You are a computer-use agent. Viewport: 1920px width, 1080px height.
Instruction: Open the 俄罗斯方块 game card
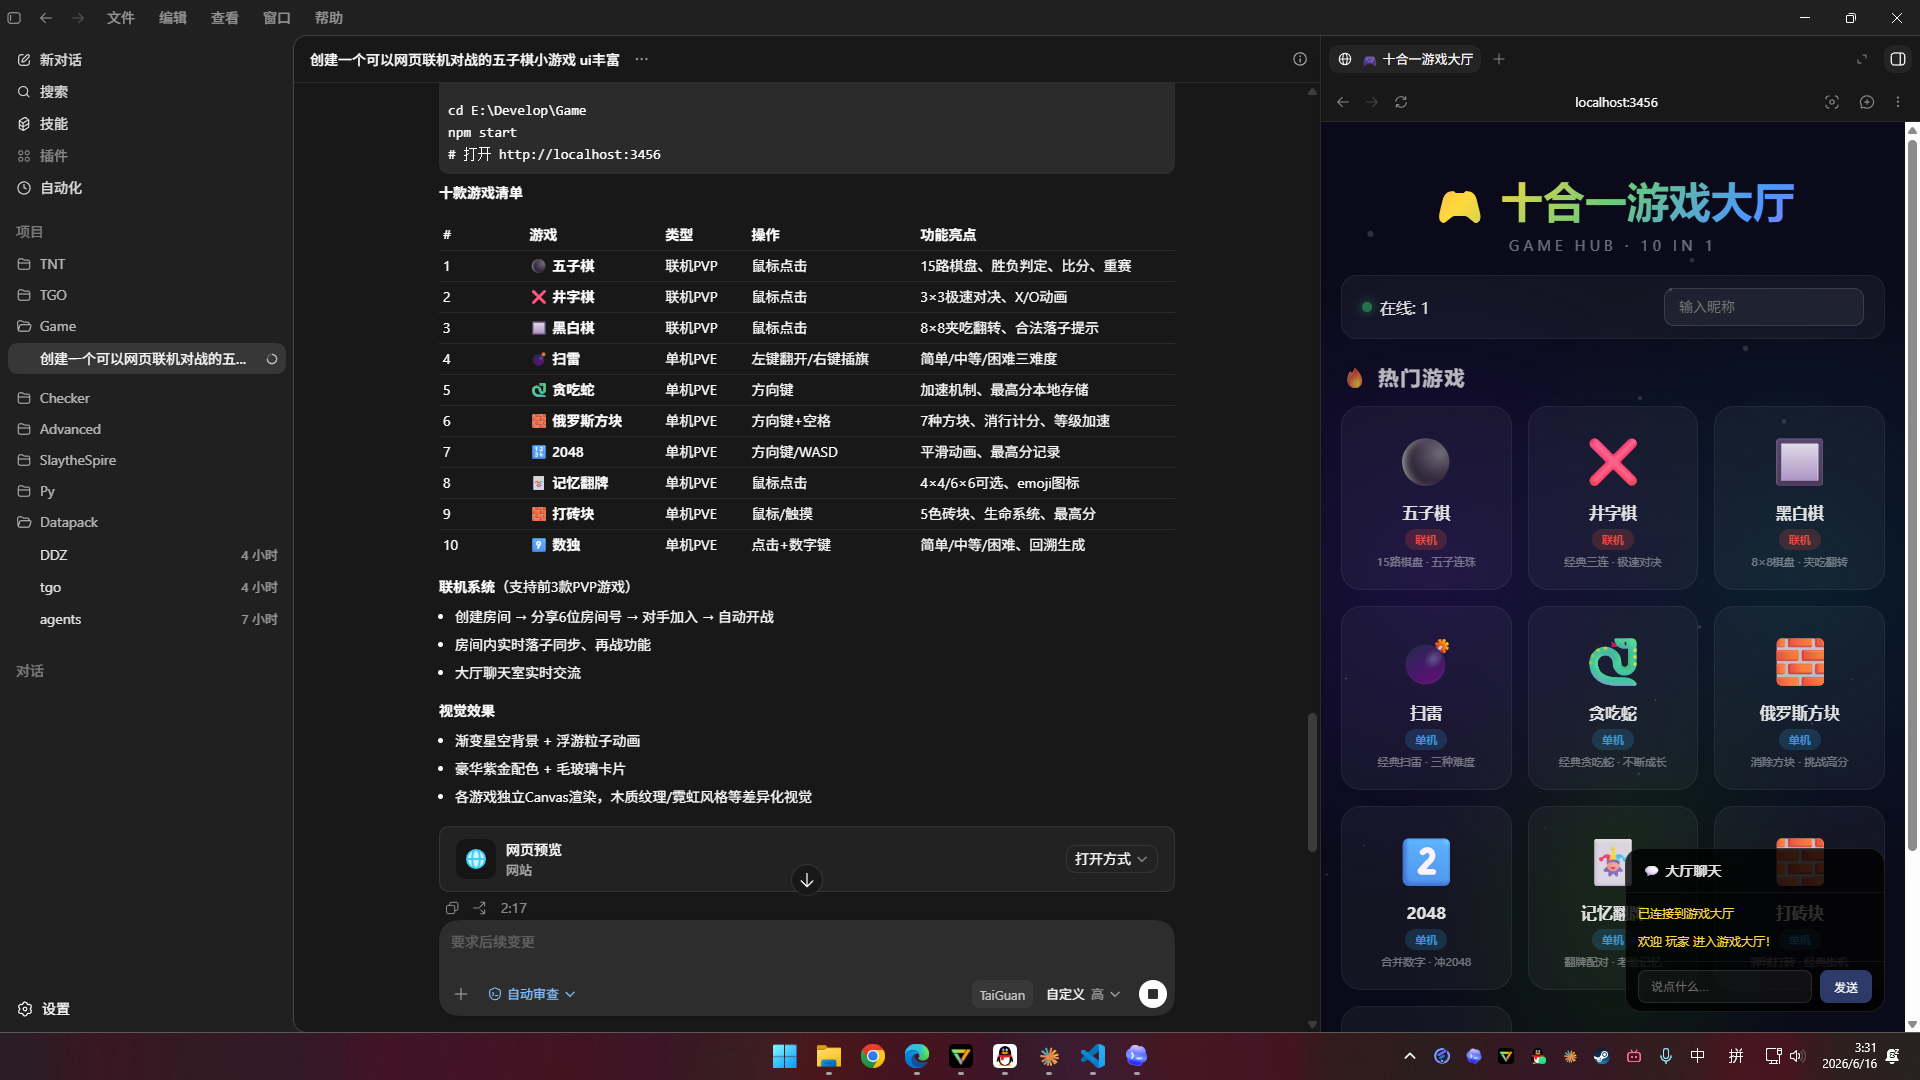[x=1799, y=698]
